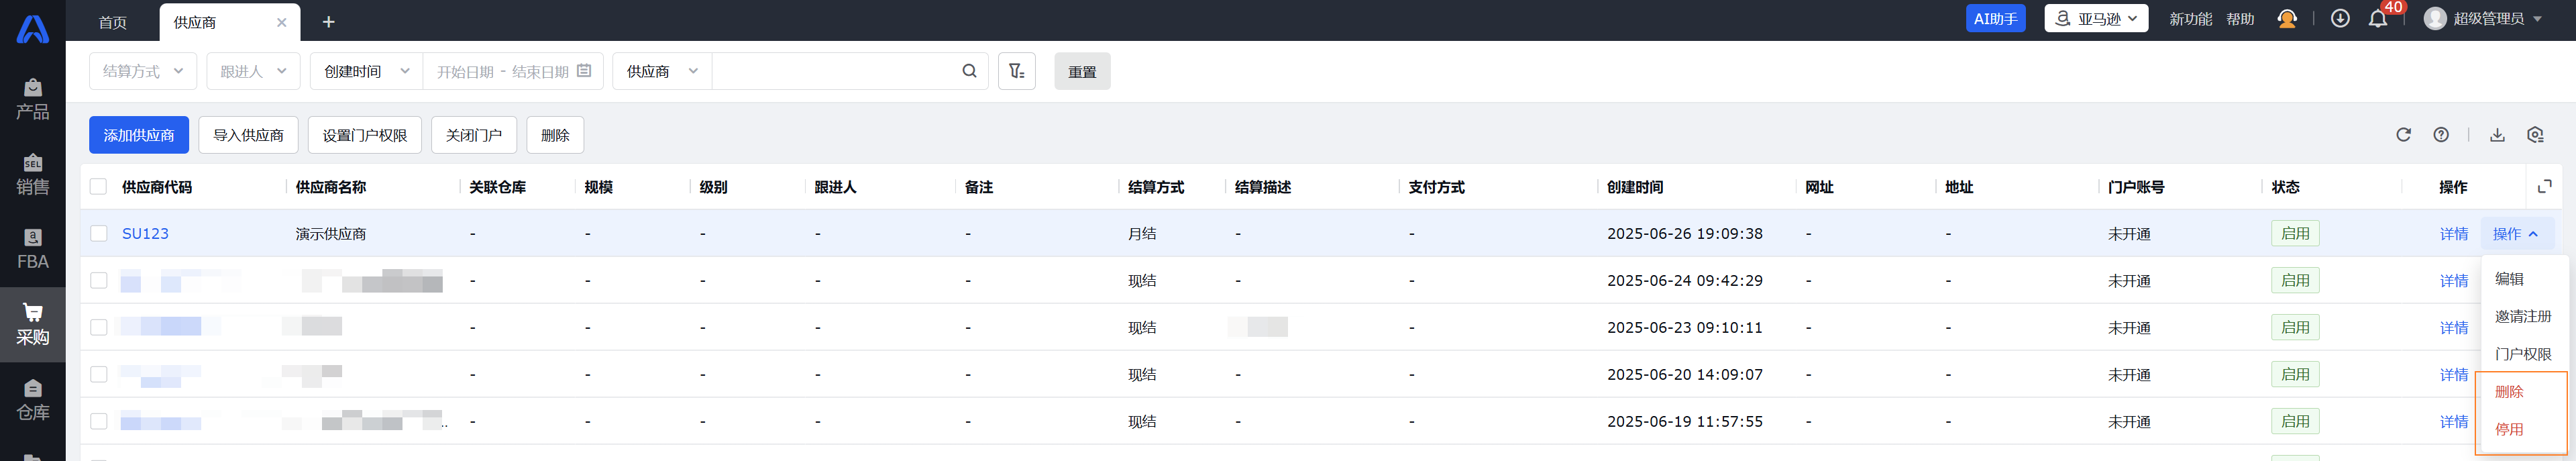Screen dimensions: 2576x461
Task: Open the 新功能 link
Action: pyautogui.click(x=2190, y=19)
